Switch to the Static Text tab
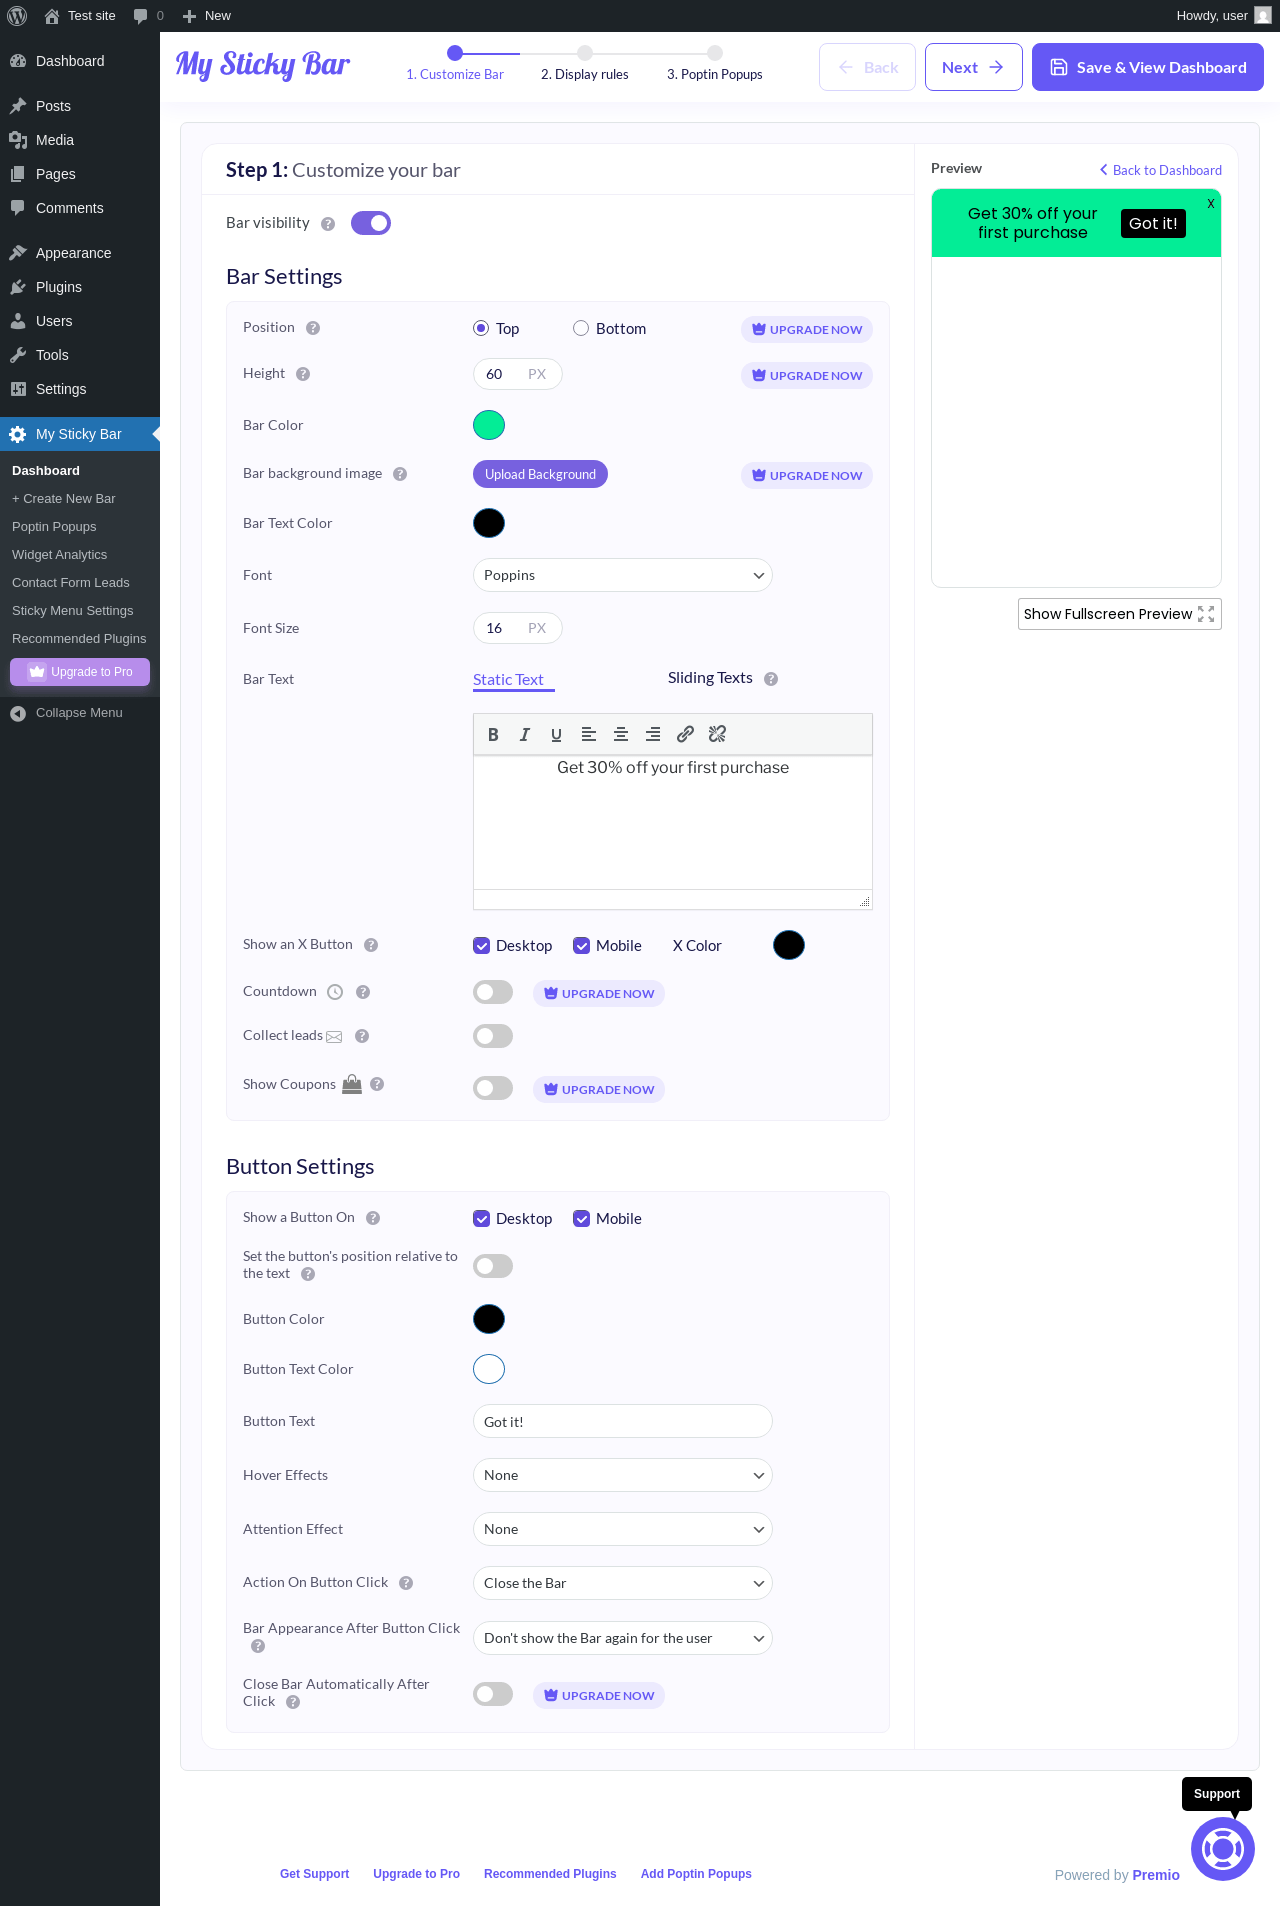This screenshot has width=1280, height=1906. tap(508, 680)
